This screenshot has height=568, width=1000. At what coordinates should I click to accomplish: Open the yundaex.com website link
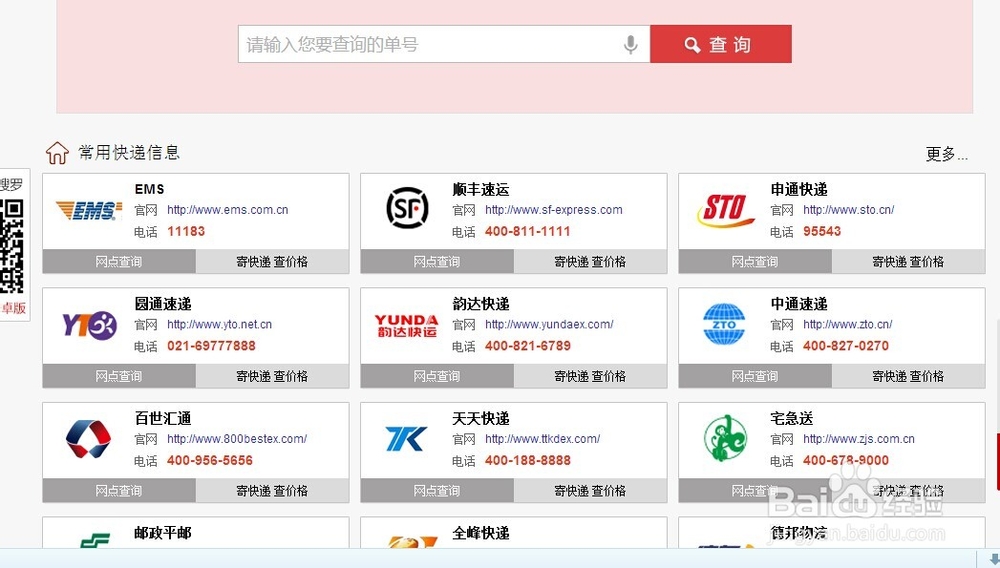point(549,324)
